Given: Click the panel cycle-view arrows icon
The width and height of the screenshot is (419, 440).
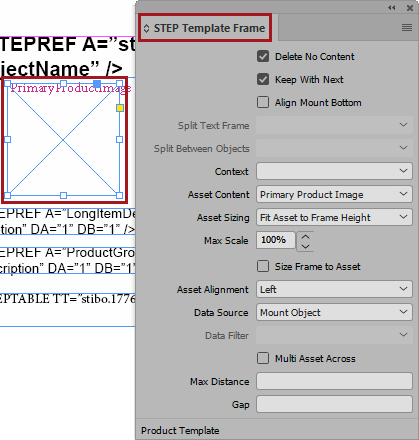Looking at the screenshot, I should (146, 28).
